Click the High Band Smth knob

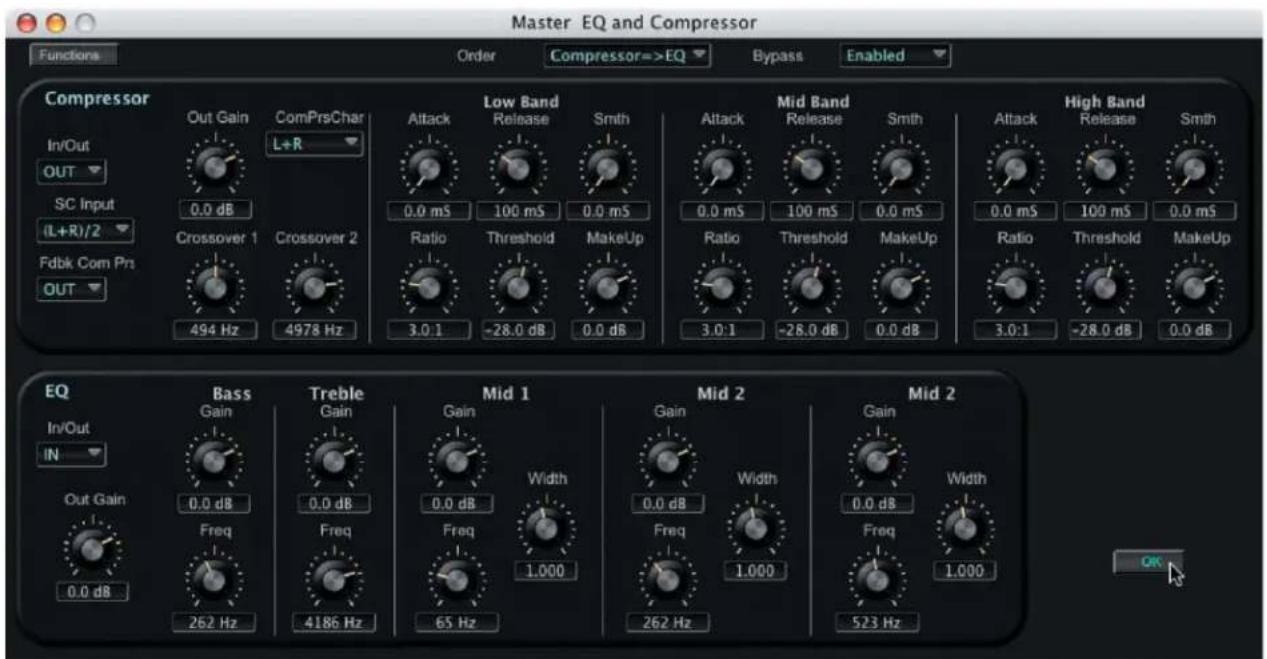pos(1196,169)
